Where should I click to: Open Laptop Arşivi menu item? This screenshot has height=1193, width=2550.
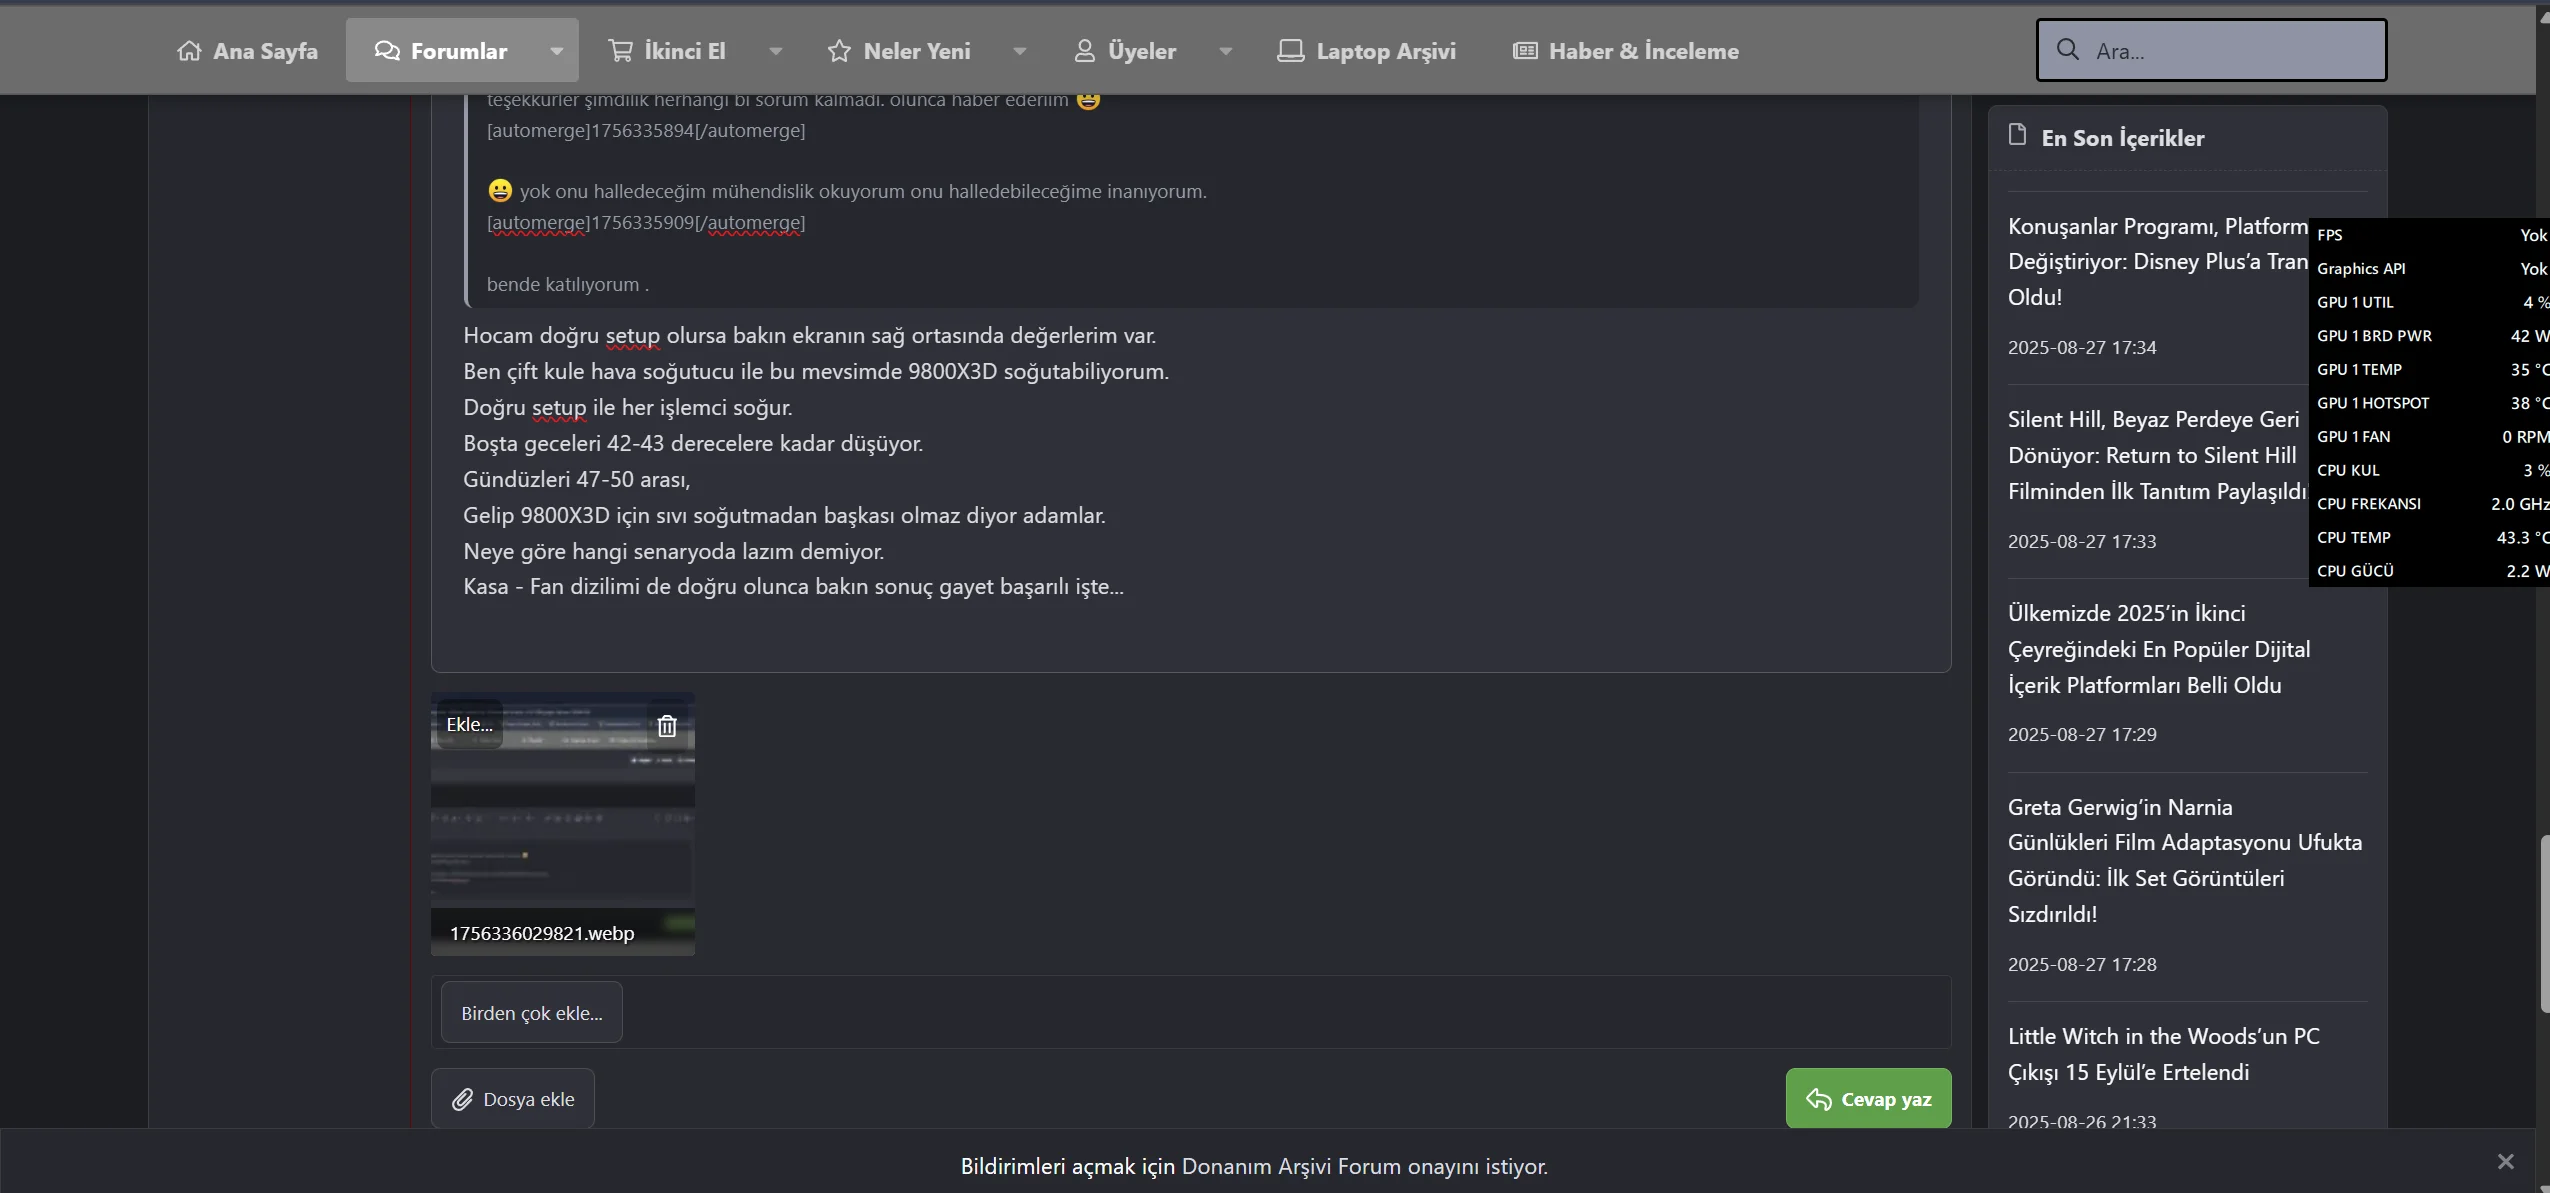coord(1385,51)
